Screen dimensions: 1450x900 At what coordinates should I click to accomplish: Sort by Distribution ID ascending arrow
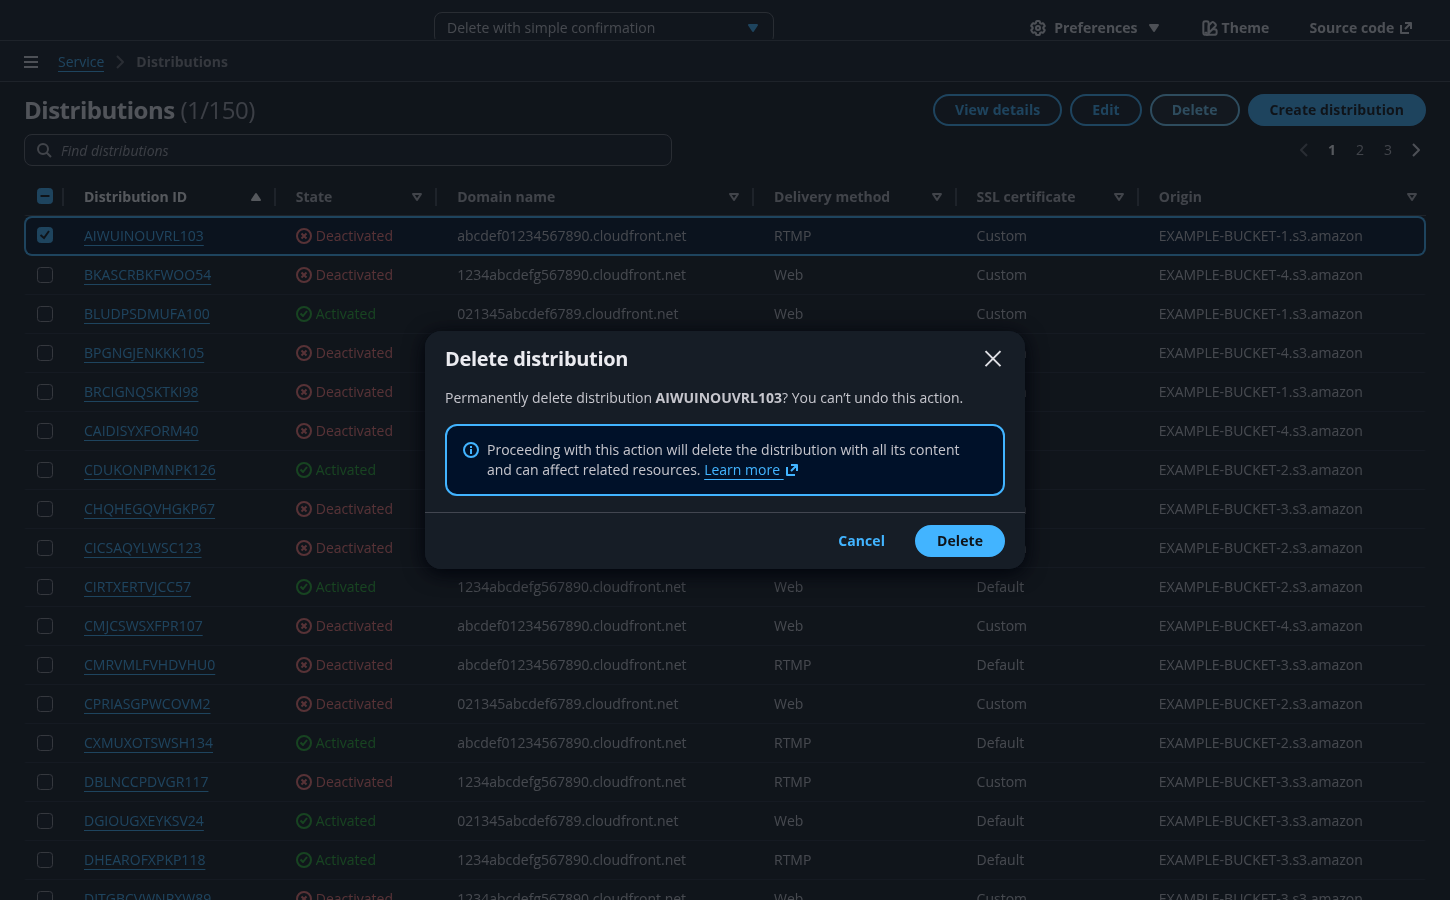[256, 197]
